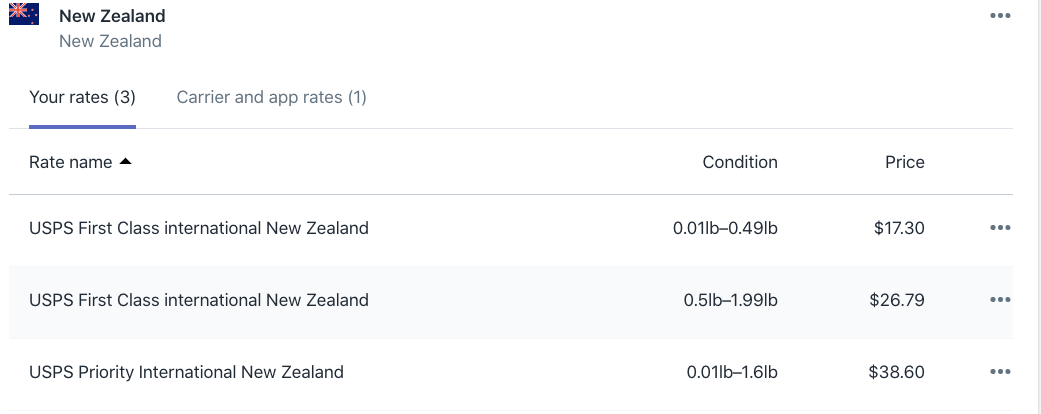Select the 0.5lb–1.99lb First Class rate row
Viewport: 1041px width, 414px height.
coord(511,300)
